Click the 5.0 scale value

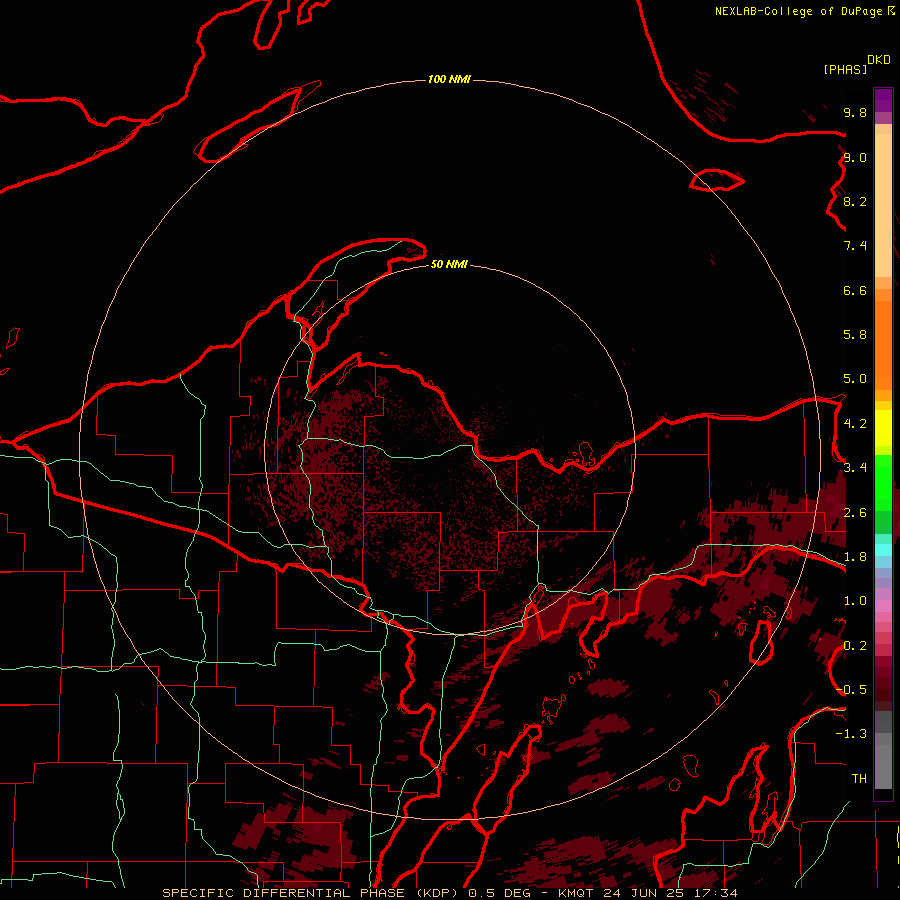(855, 379)
